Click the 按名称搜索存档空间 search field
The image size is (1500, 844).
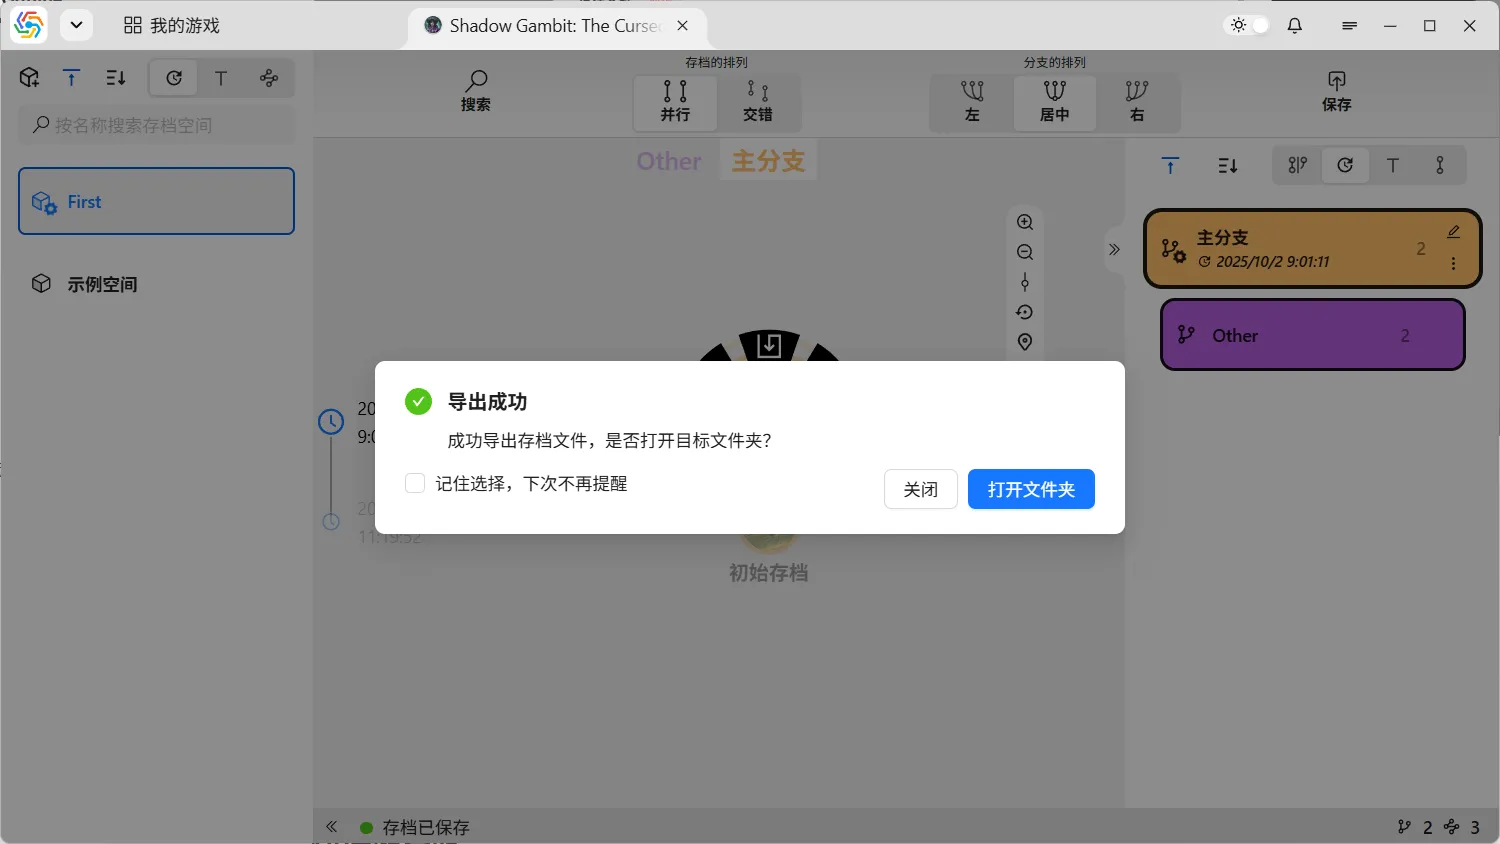point(157,125)
